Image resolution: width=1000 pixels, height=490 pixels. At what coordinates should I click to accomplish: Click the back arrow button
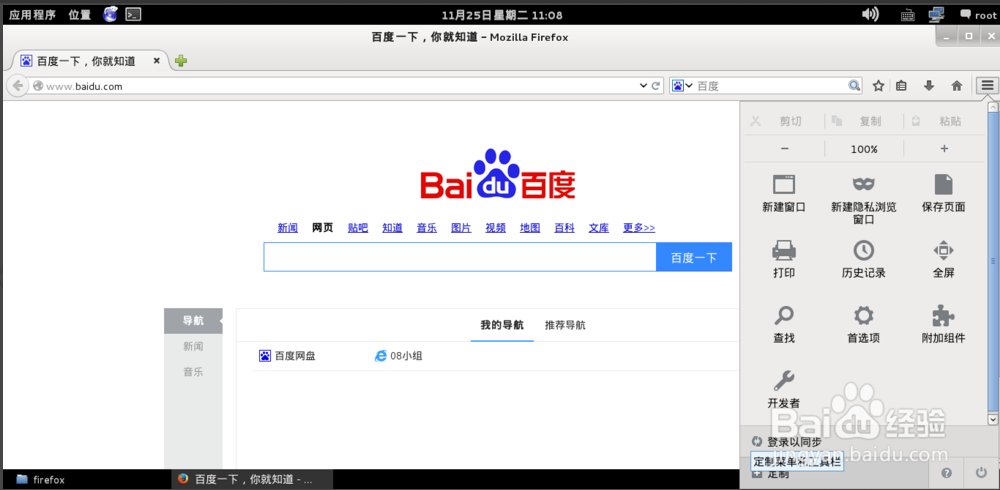pos(17,85)
